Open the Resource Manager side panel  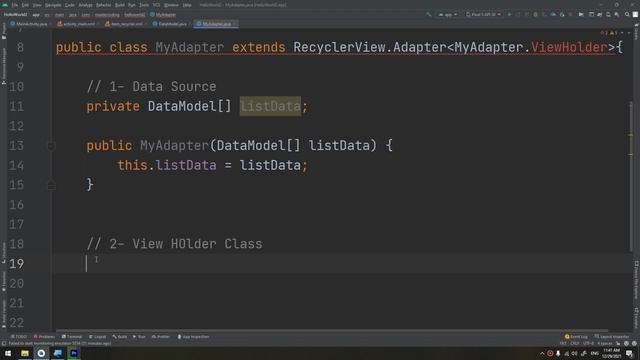click(4, 65)
